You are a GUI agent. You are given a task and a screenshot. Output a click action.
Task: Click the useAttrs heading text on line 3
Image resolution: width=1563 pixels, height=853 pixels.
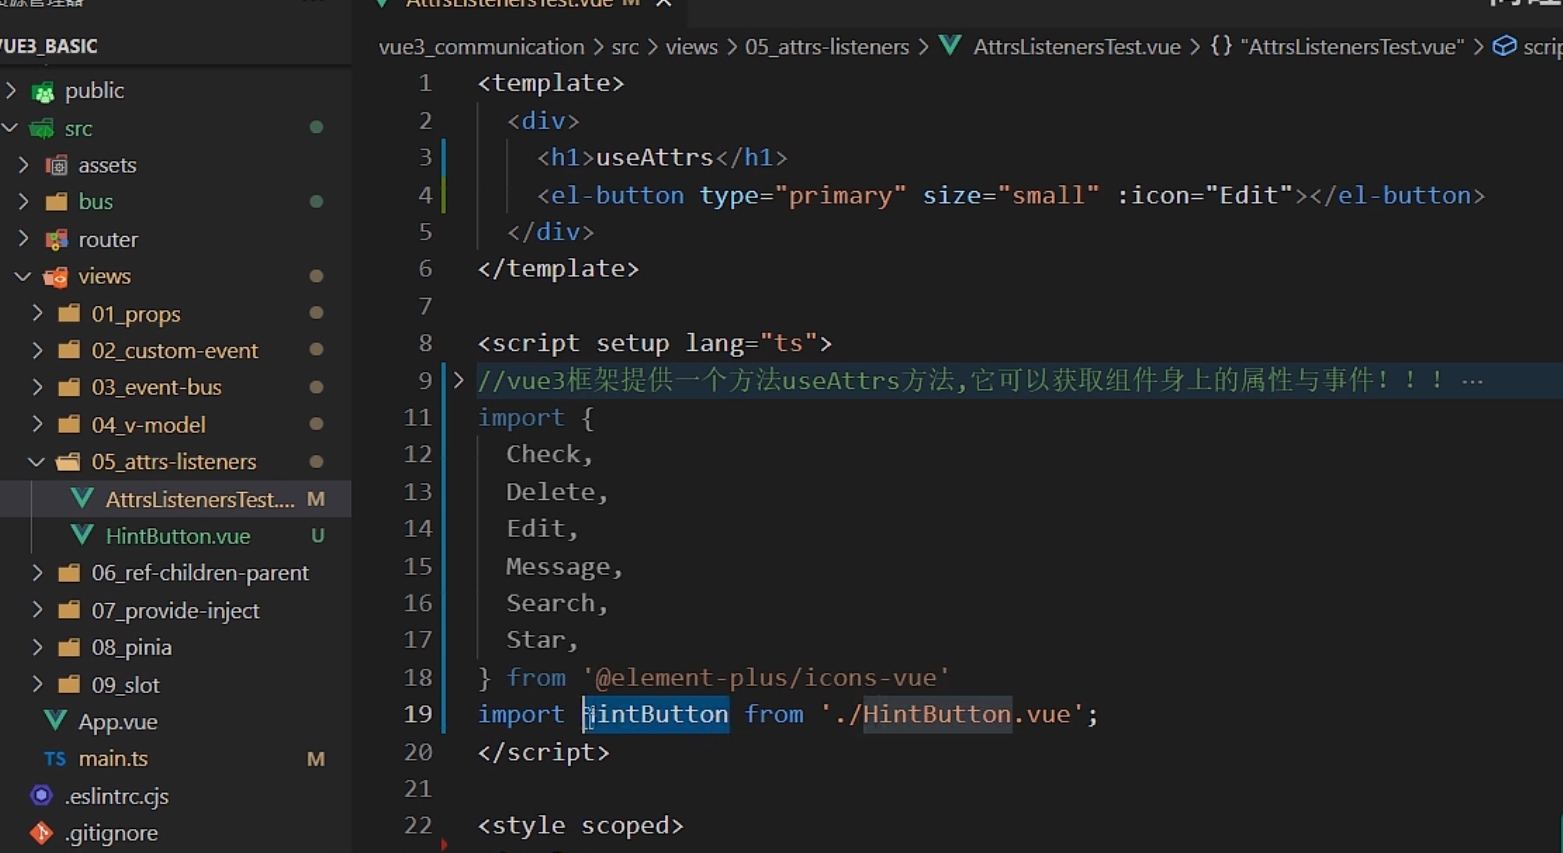coord(655,158)
